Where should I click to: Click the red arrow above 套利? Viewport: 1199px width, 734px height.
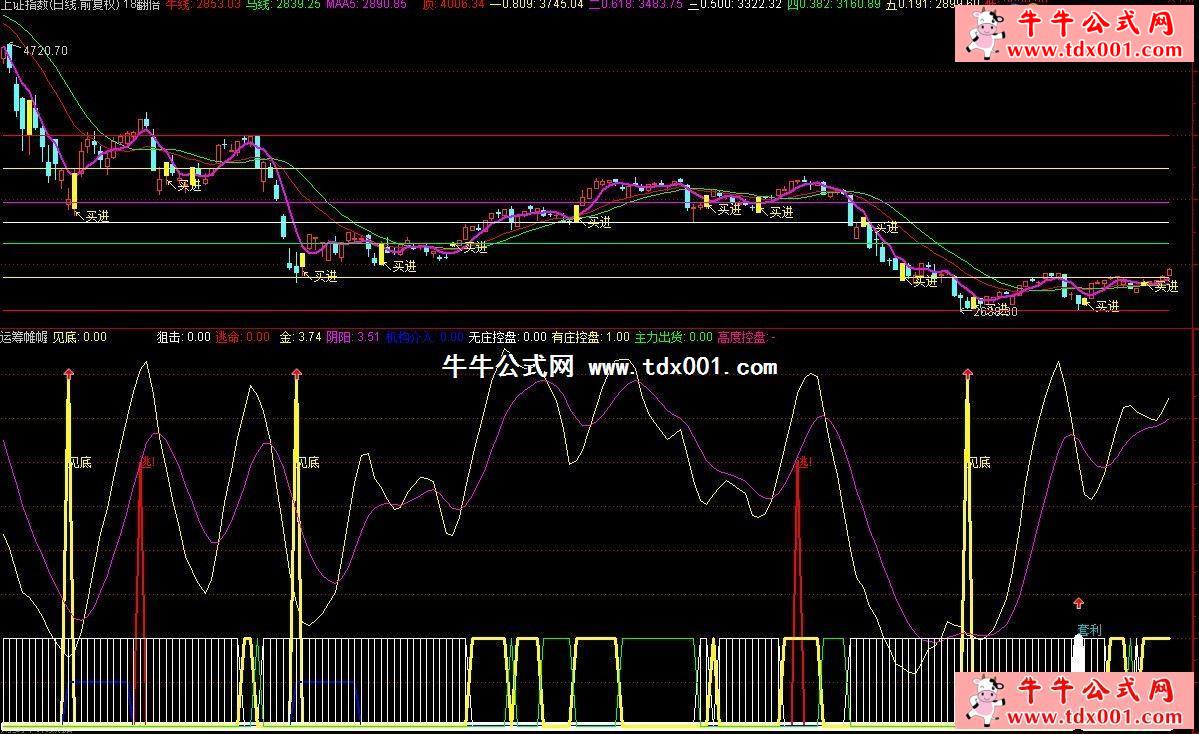pos(1079,603)
